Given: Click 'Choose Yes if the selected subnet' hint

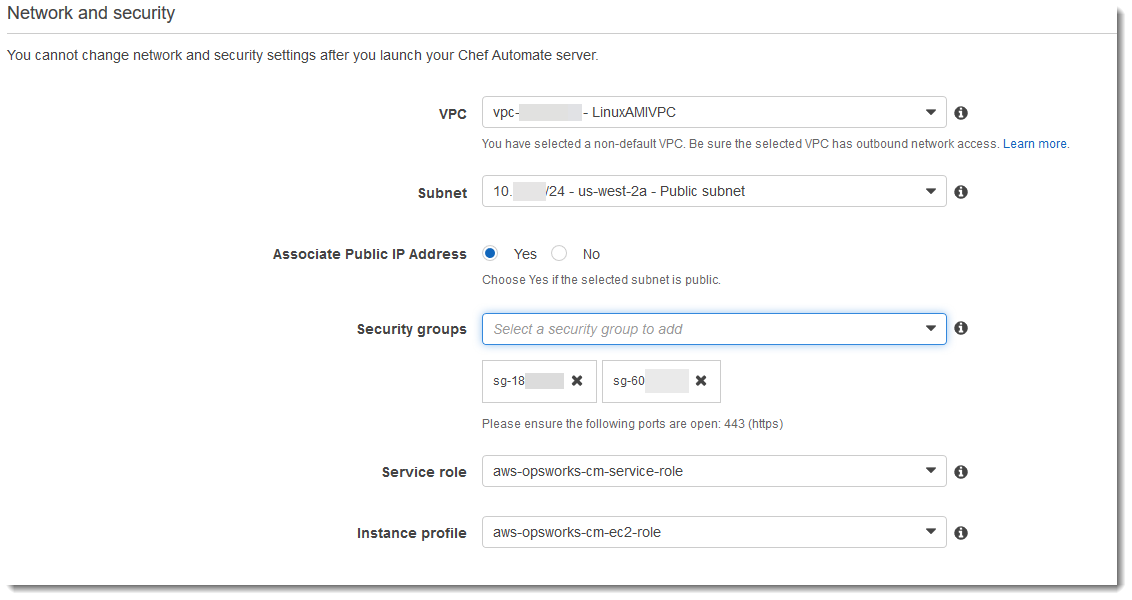Looking at the screenshot, I should [x=601, y=279].
